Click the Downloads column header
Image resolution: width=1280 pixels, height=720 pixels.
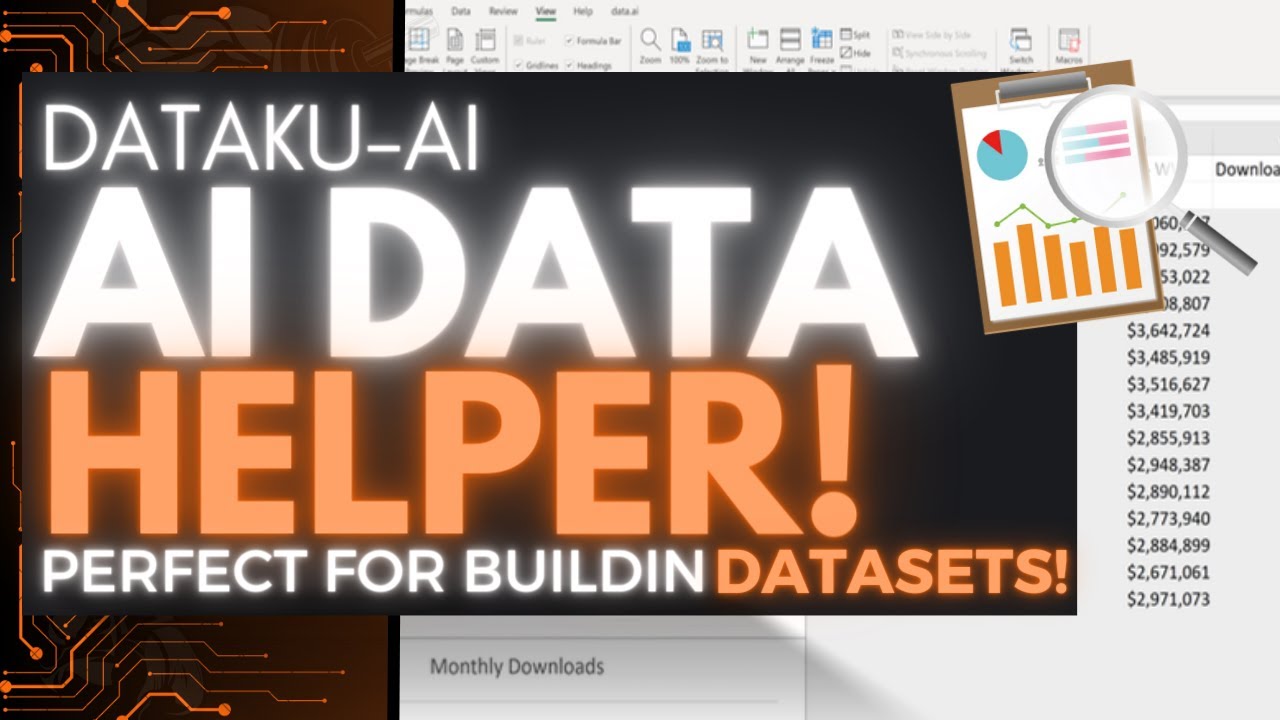pyautogui.click(x=1247, y=169)
